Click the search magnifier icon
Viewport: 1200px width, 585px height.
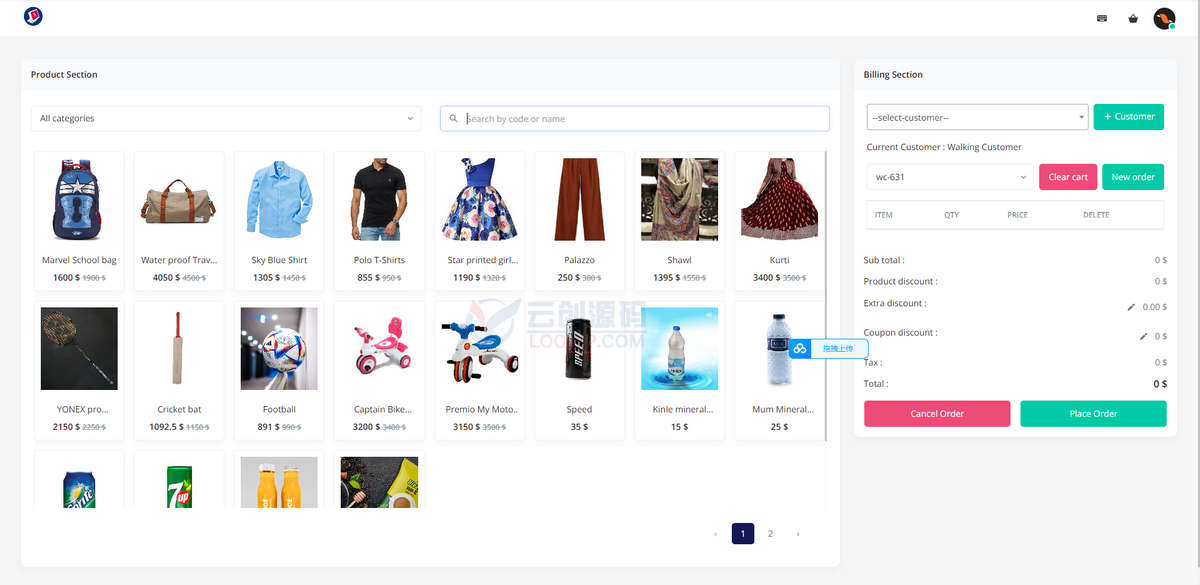pos(454,118)
